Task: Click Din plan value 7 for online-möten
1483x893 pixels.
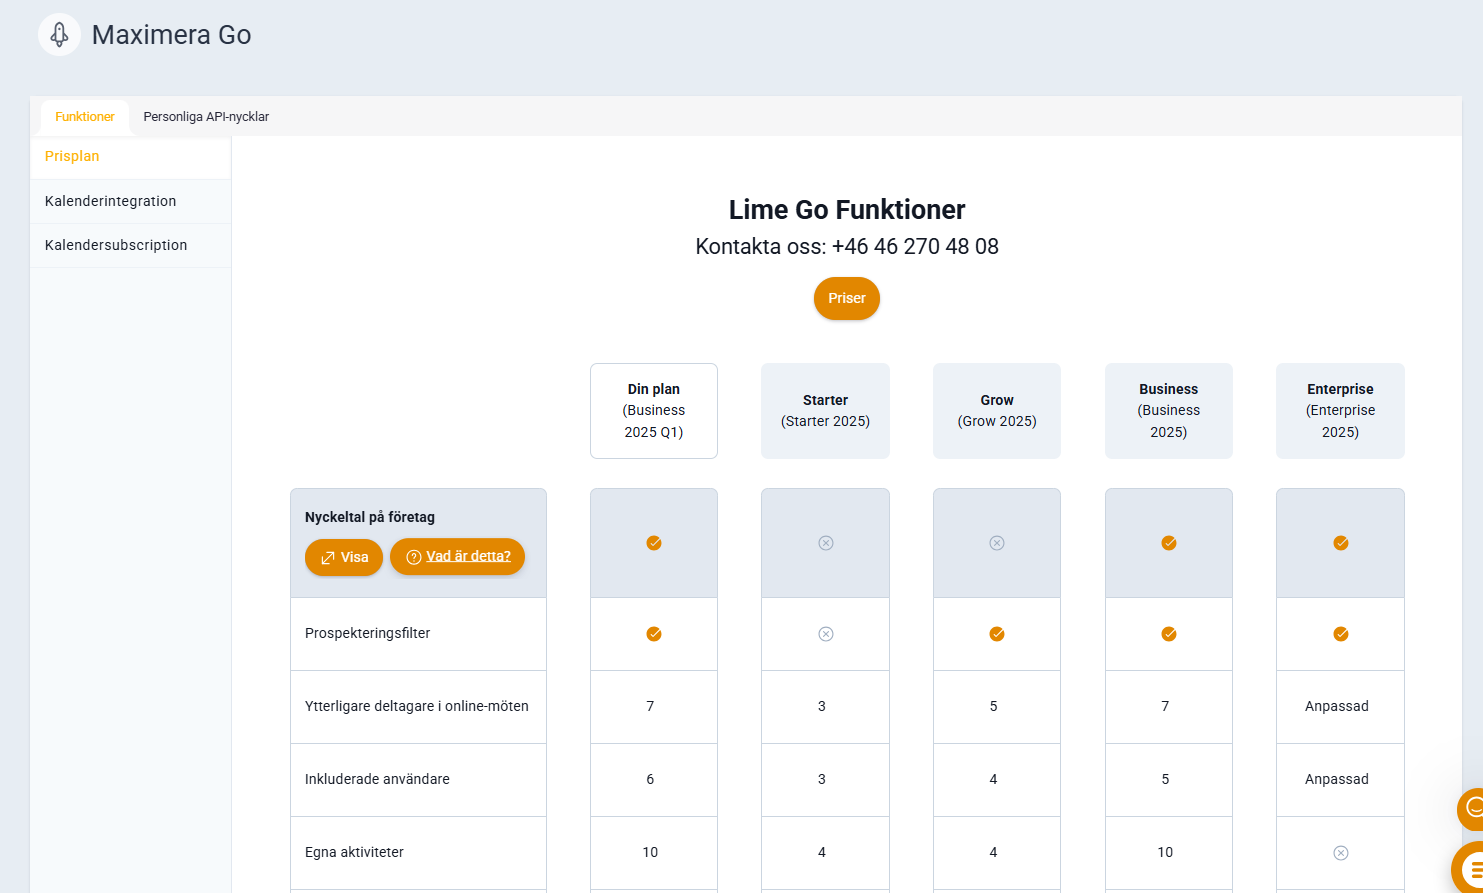Action: tap(650, 707)
